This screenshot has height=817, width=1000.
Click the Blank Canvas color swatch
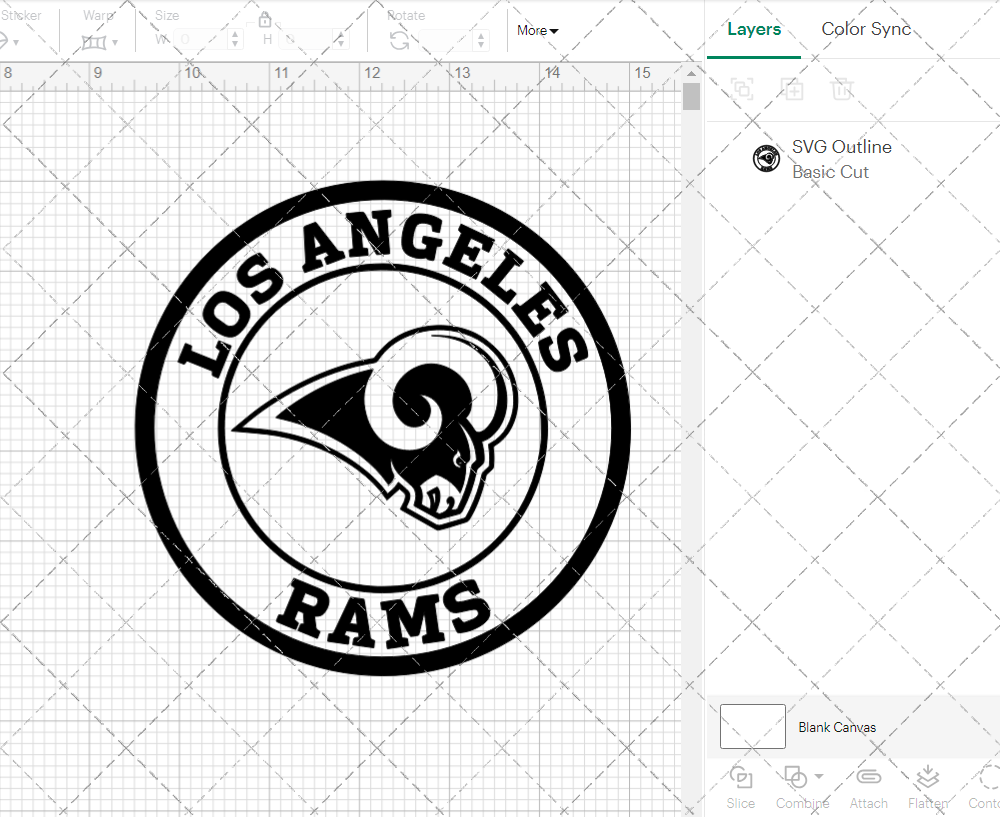752,727
